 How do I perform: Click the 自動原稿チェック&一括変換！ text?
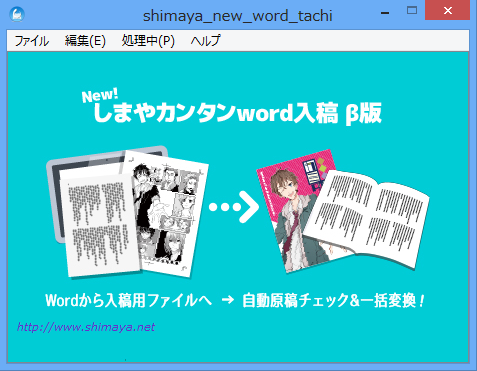pos(334,300)
